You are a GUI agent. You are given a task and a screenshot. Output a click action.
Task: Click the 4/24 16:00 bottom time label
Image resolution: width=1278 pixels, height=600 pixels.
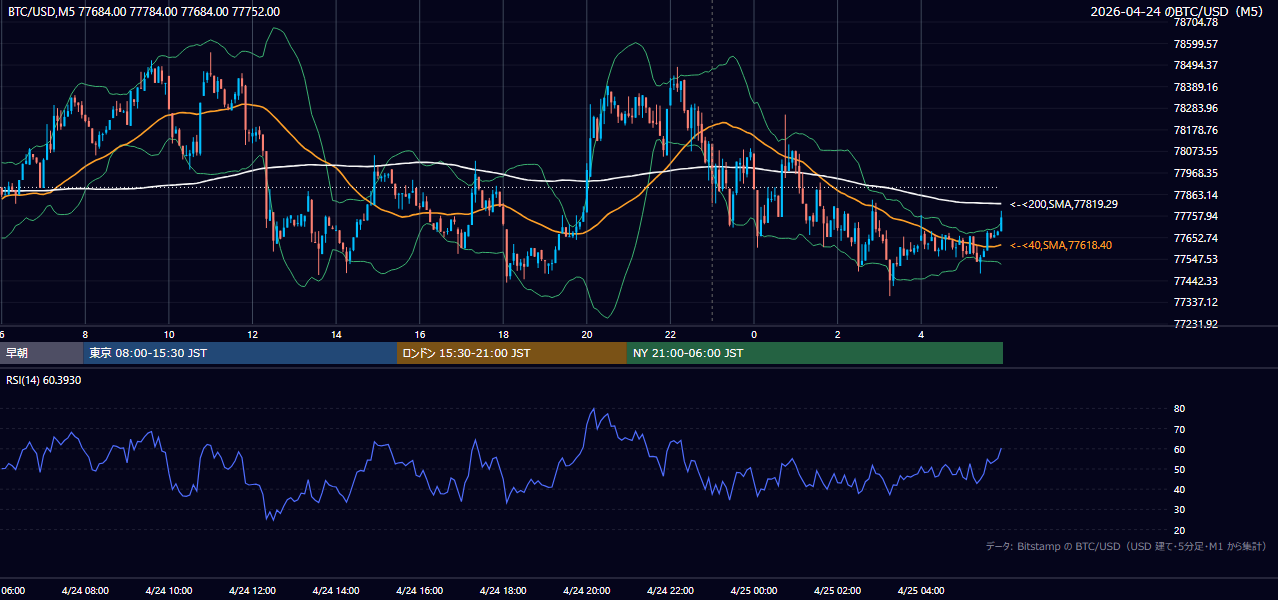coord(420,591)
